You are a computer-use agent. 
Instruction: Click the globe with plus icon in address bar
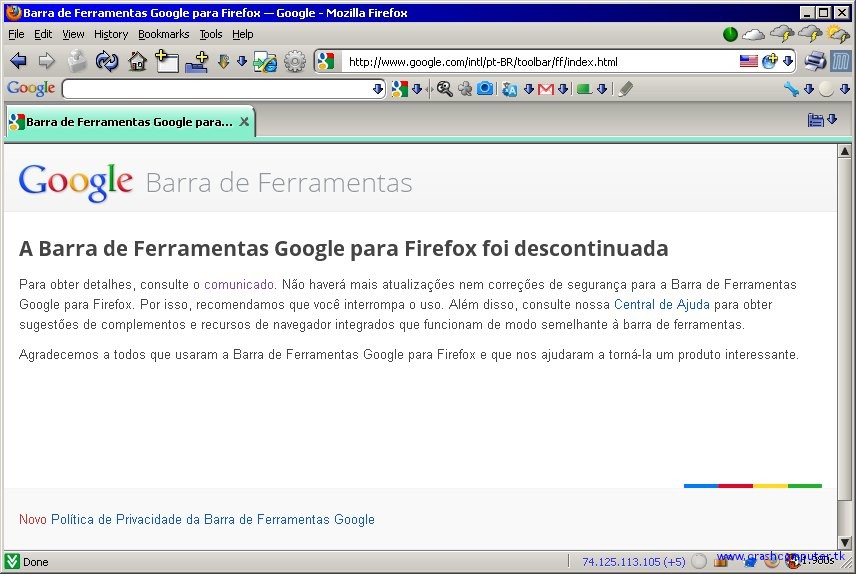(x=770, y=61)
